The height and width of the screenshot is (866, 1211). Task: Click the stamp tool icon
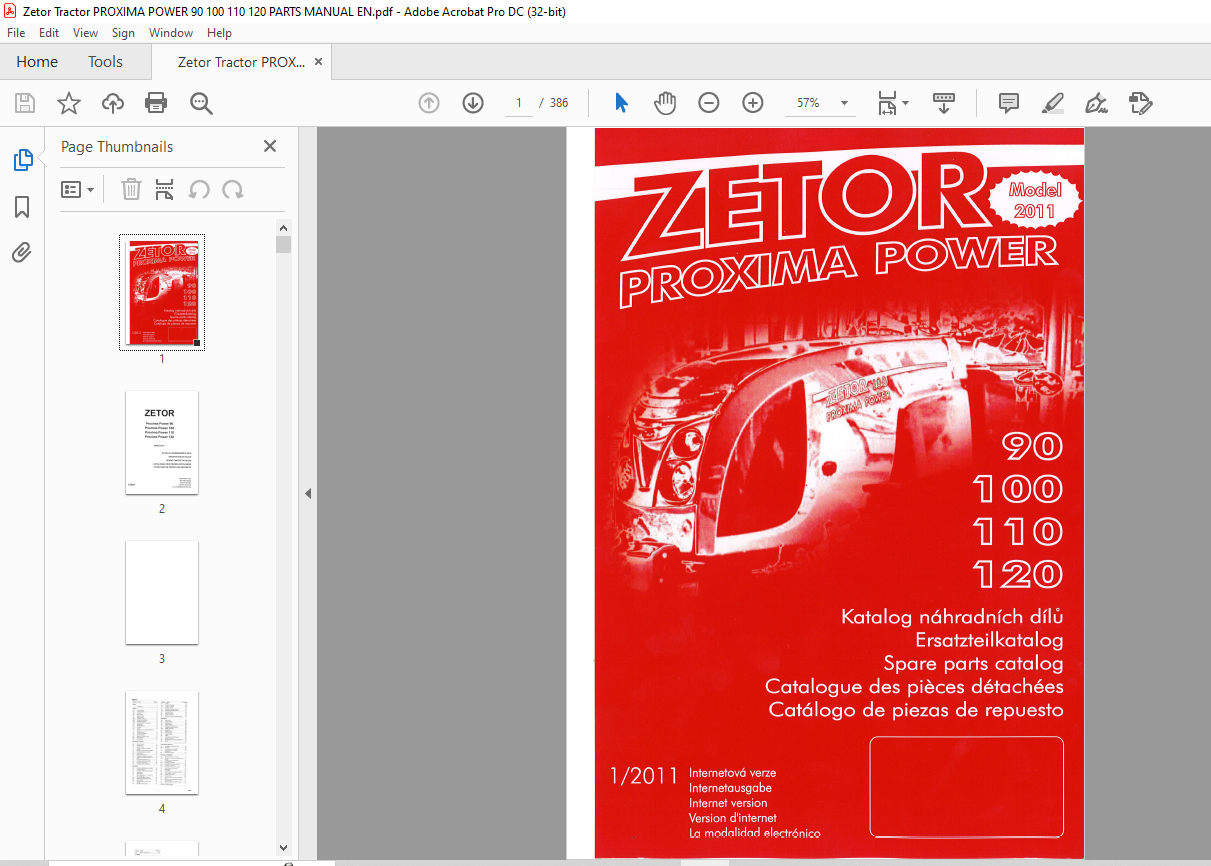coord(1141,103)
